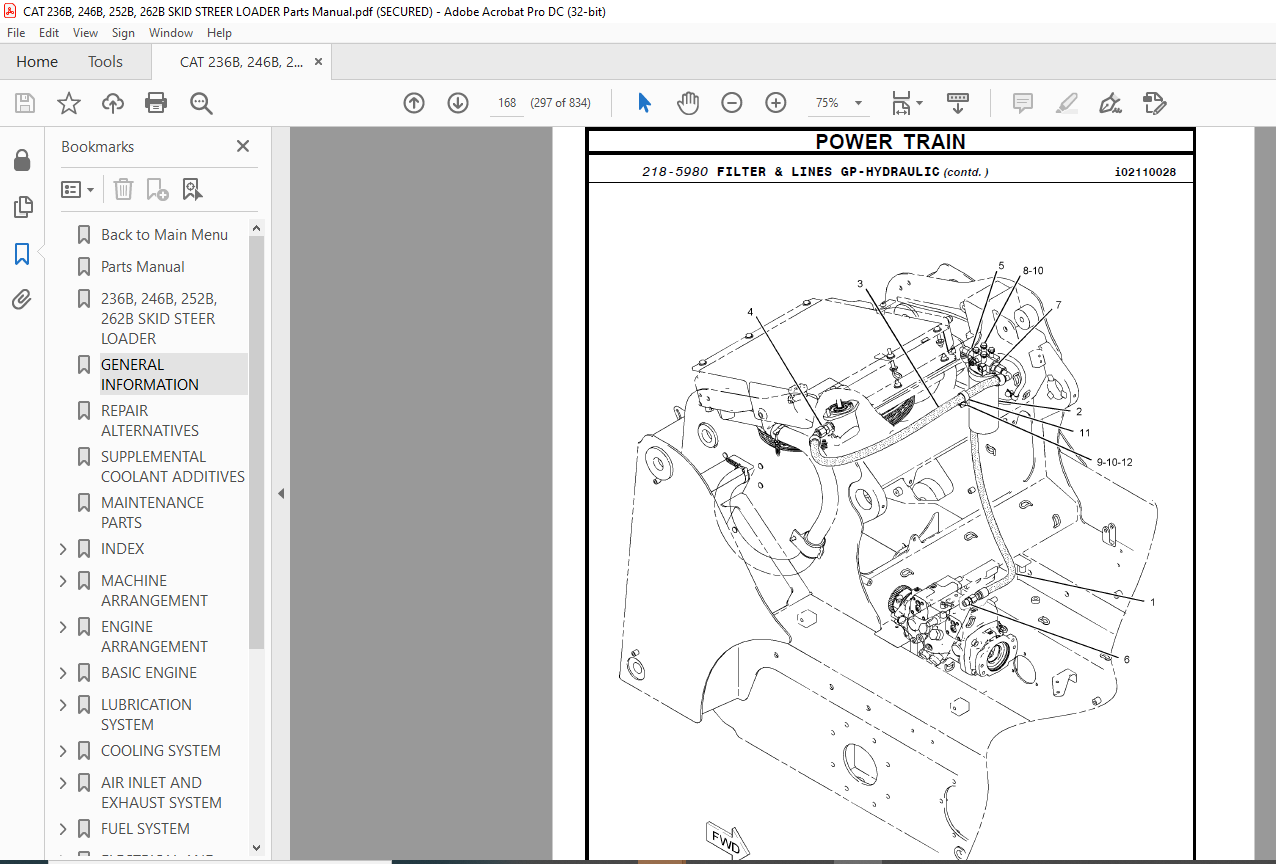Viewport: 1276px width, 864px height.
Task: Expand COOLING SYSTEM bookmark
Action: [x=63, y=751]
